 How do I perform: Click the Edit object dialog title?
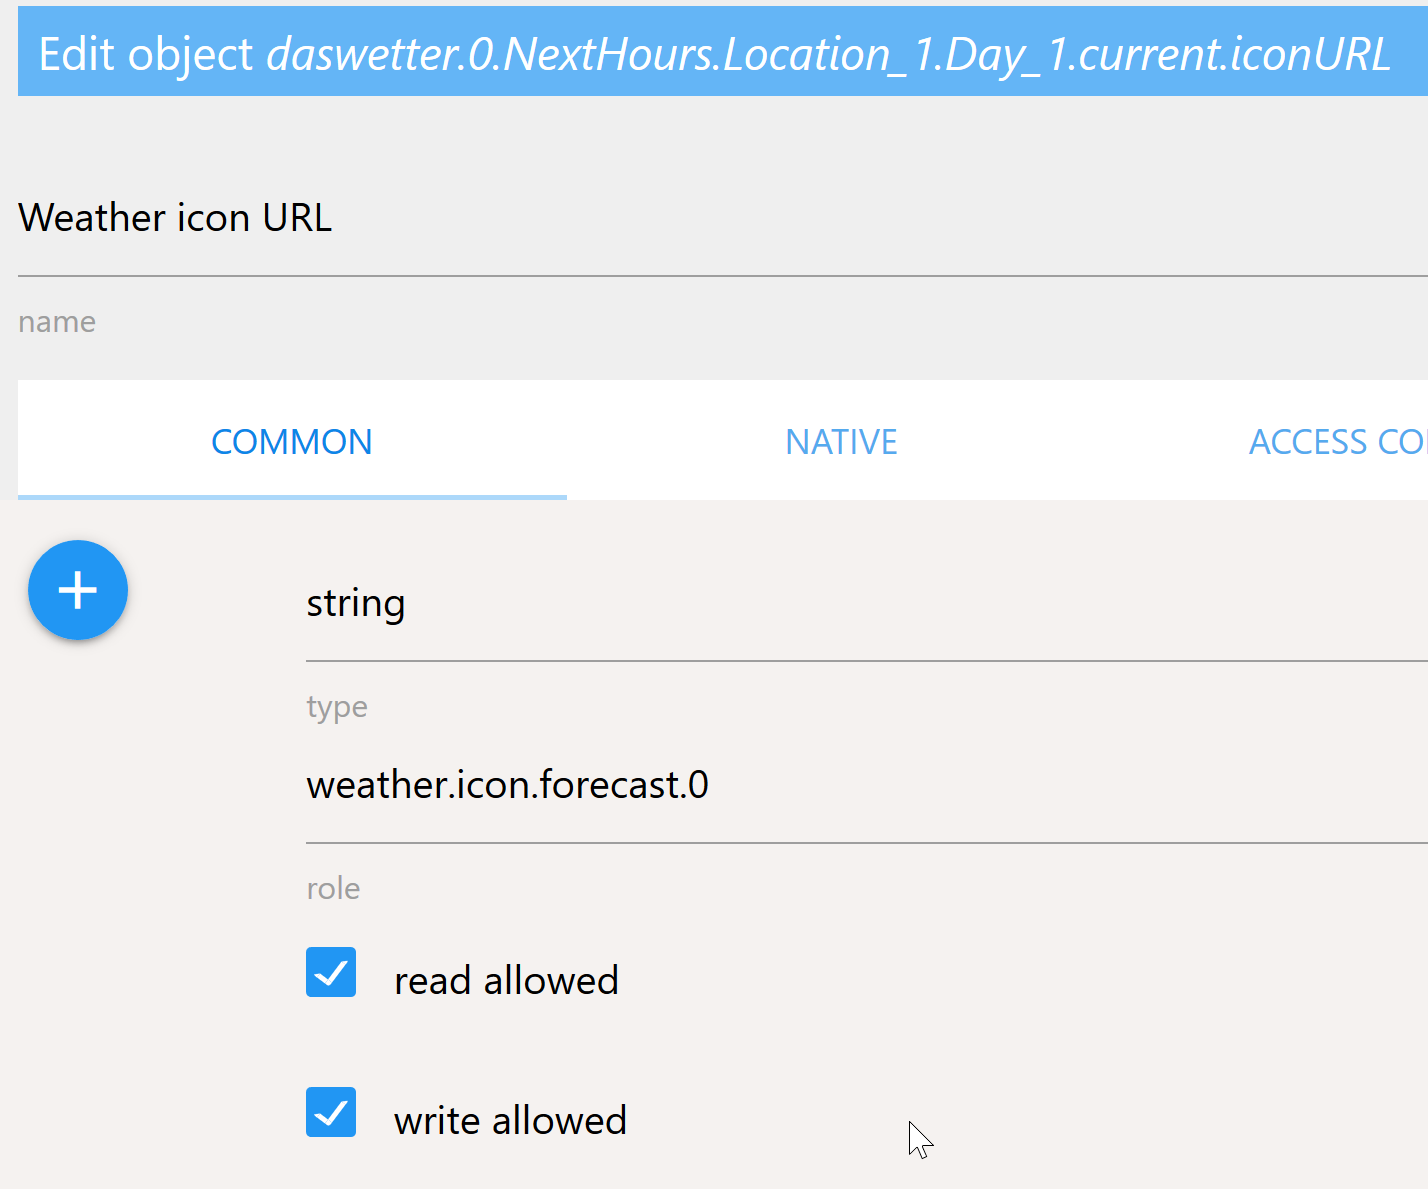coord(715,53)
